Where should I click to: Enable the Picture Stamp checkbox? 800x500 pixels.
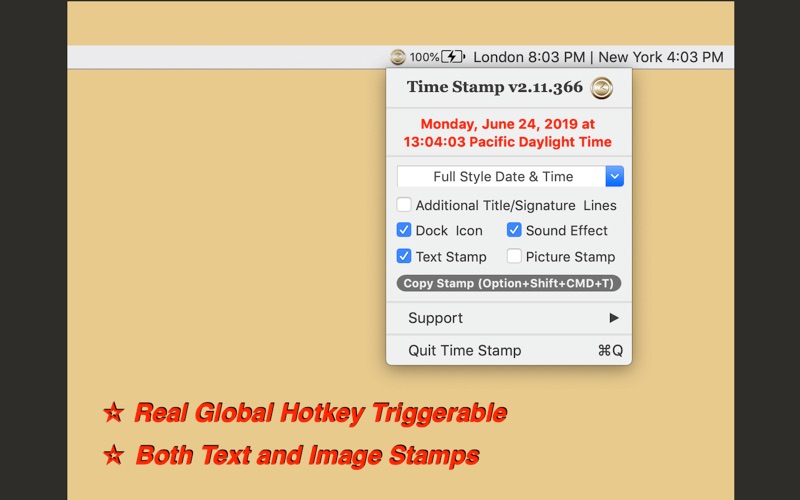(x=514, y=256)
